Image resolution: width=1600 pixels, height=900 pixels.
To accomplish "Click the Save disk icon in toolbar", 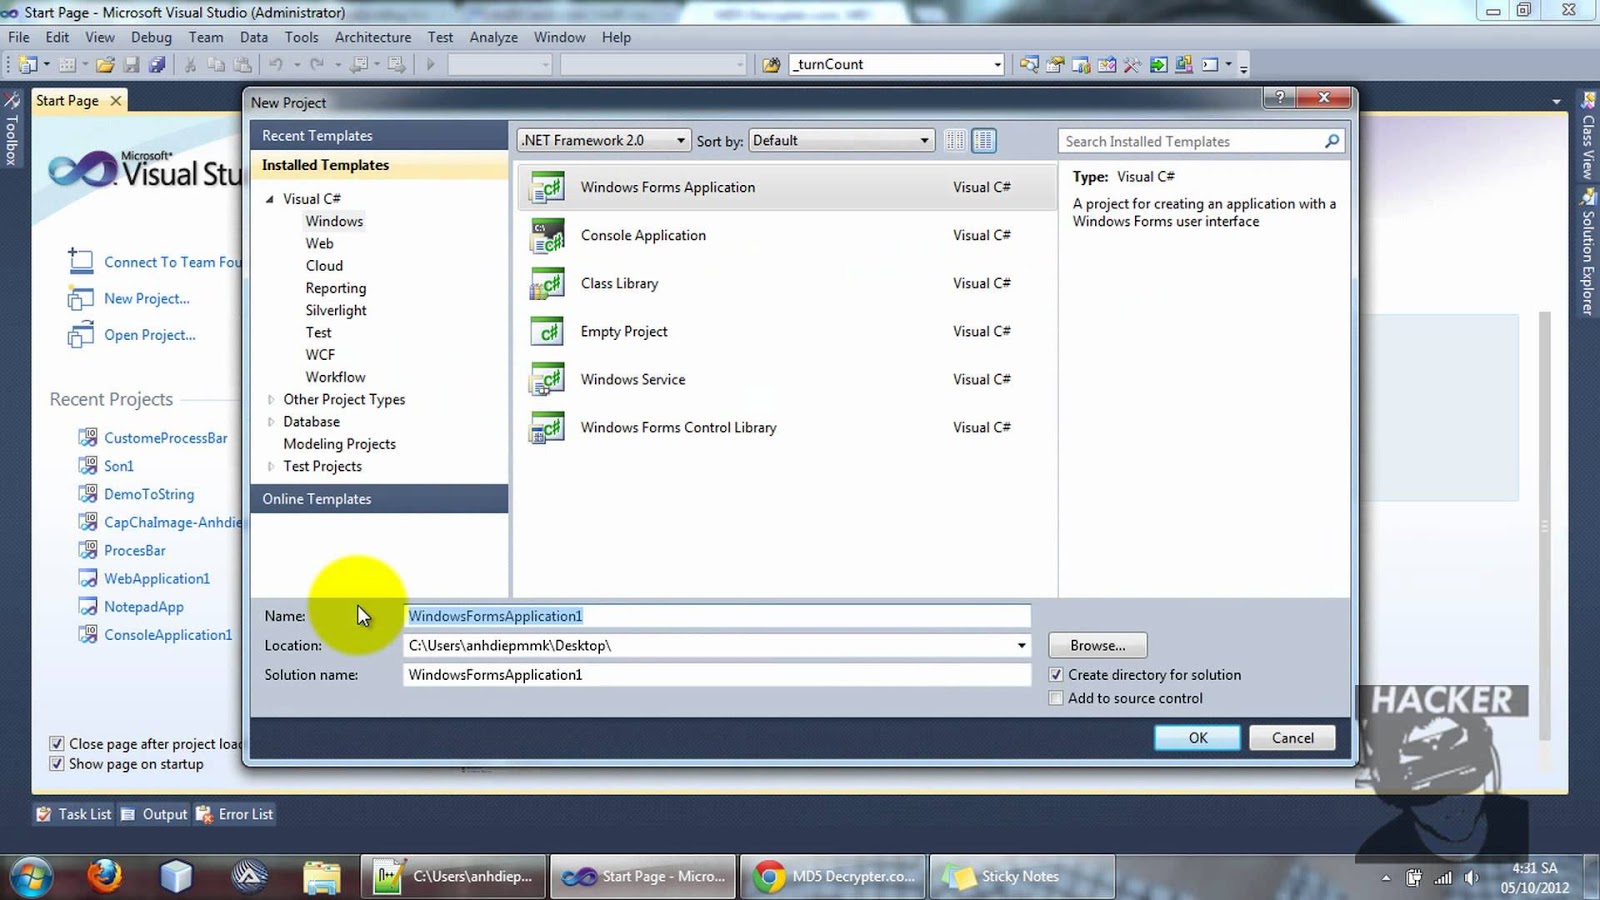I will click(131, 64).
